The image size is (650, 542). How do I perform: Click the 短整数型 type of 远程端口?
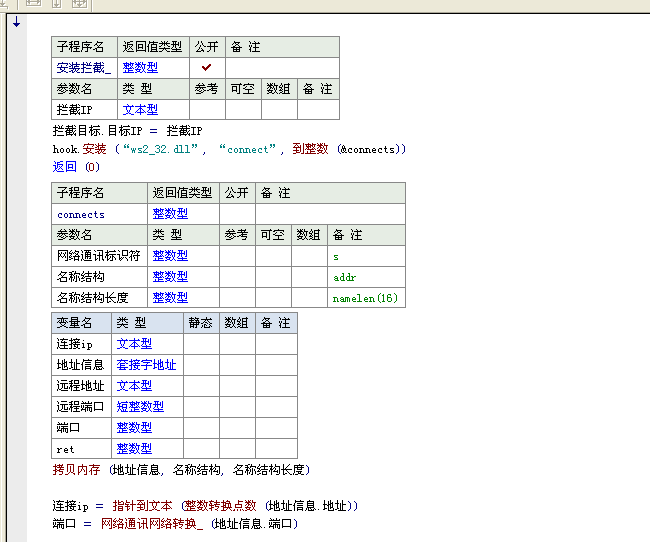coord(140,407)
